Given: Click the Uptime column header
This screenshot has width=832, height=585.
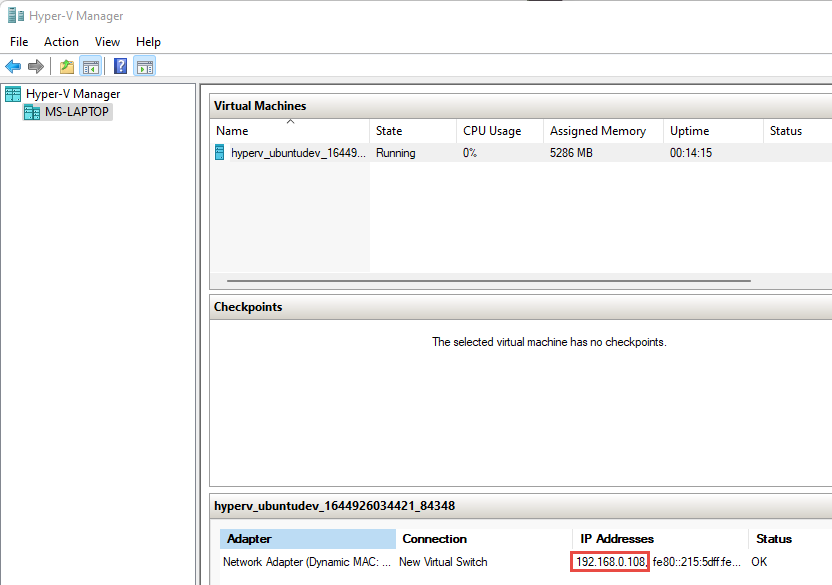Looking at the screenshot, I should pyautogui.click(x=689, y=131).
